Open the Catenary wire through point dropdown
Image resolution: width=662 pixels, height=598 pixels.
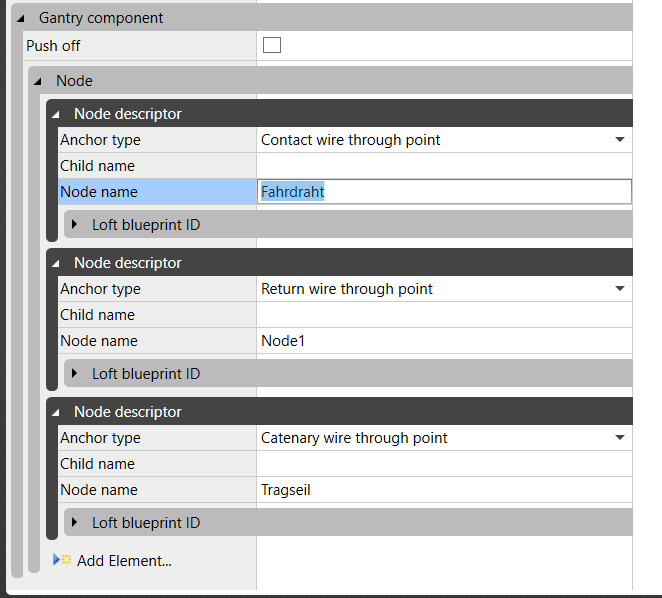[x=620, y=438]
